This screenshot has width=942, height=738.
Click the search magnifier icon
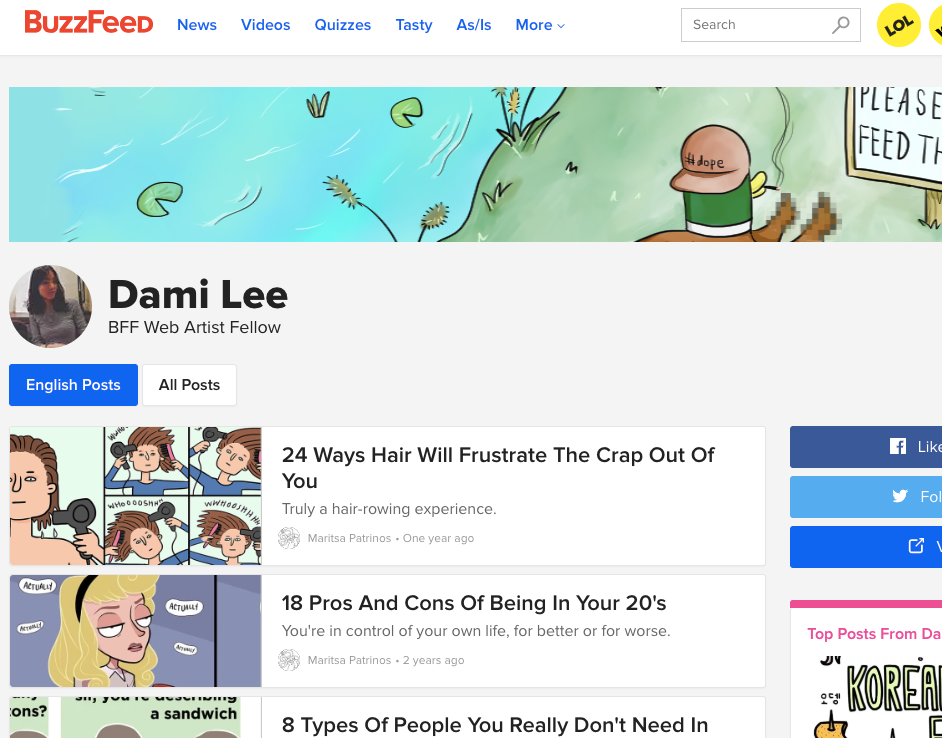[x=840, y=25]
